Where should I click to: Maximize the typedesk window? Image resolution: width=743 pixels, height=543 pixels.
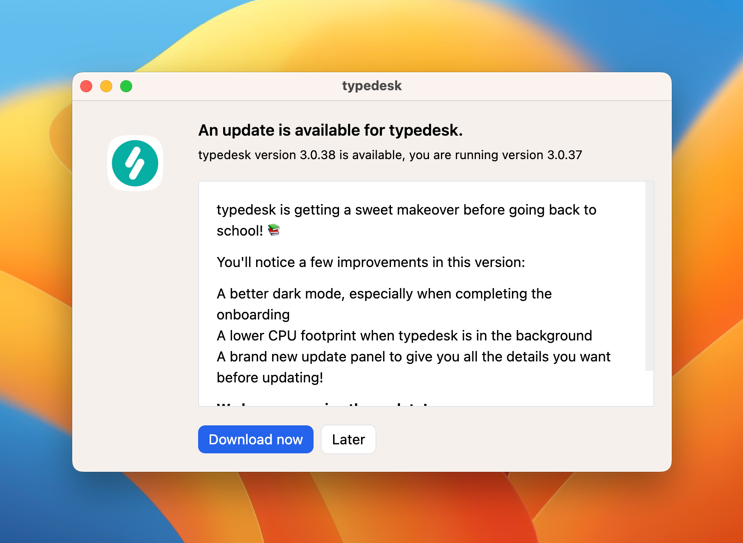pos(126,86)
